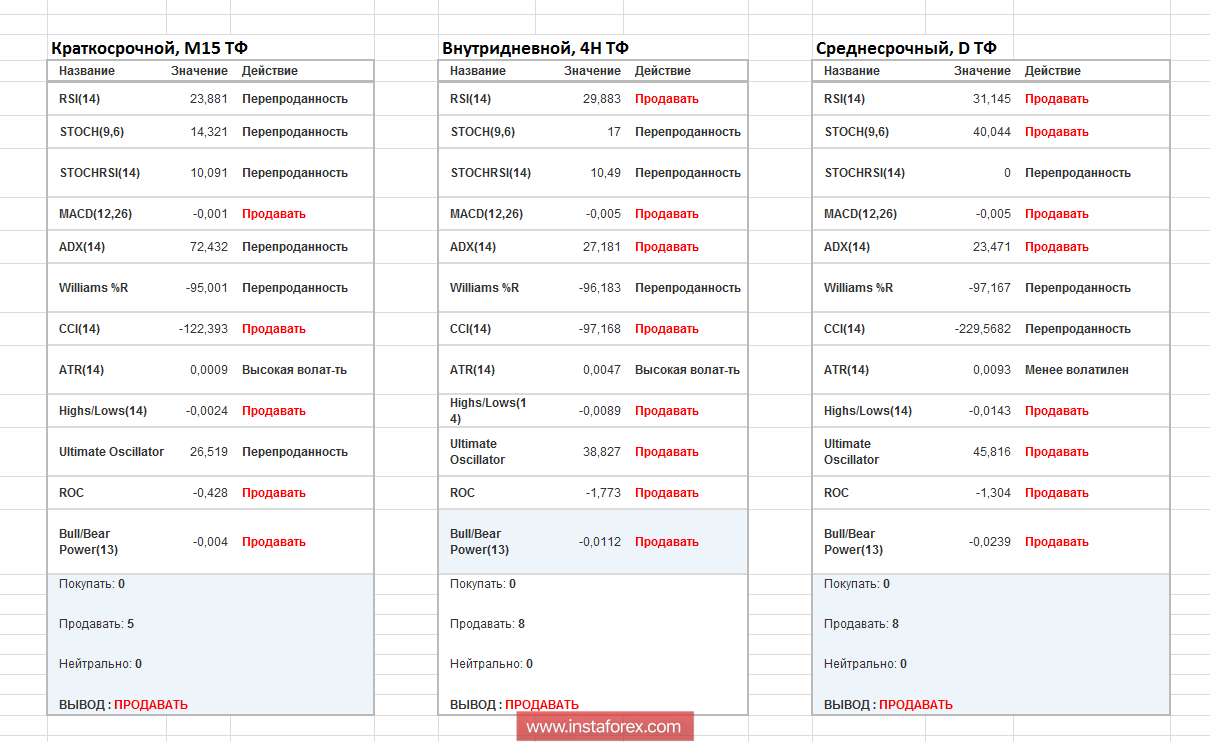The height and width of the screenshot is (742, 1210).
Task: Select the Ultimate Oscillator value 26,519
Action: [209, 452]
